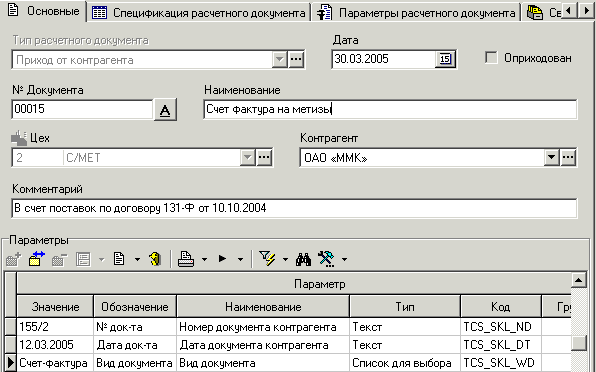The height and width of the screenshot is (372, 596).
Task: Toggle the Оприходован checkbox
Action: click(x=491, y=58)
